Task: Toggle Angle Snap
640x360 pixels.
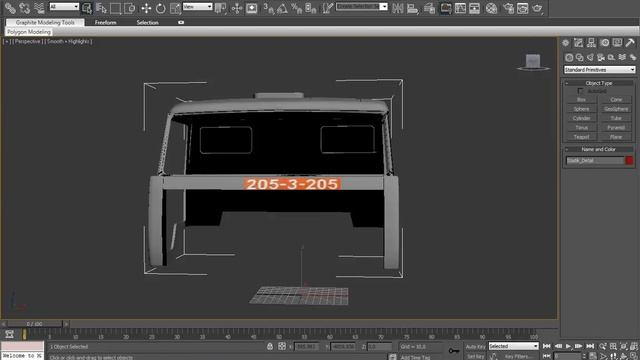Action: (x=282, y=8)
